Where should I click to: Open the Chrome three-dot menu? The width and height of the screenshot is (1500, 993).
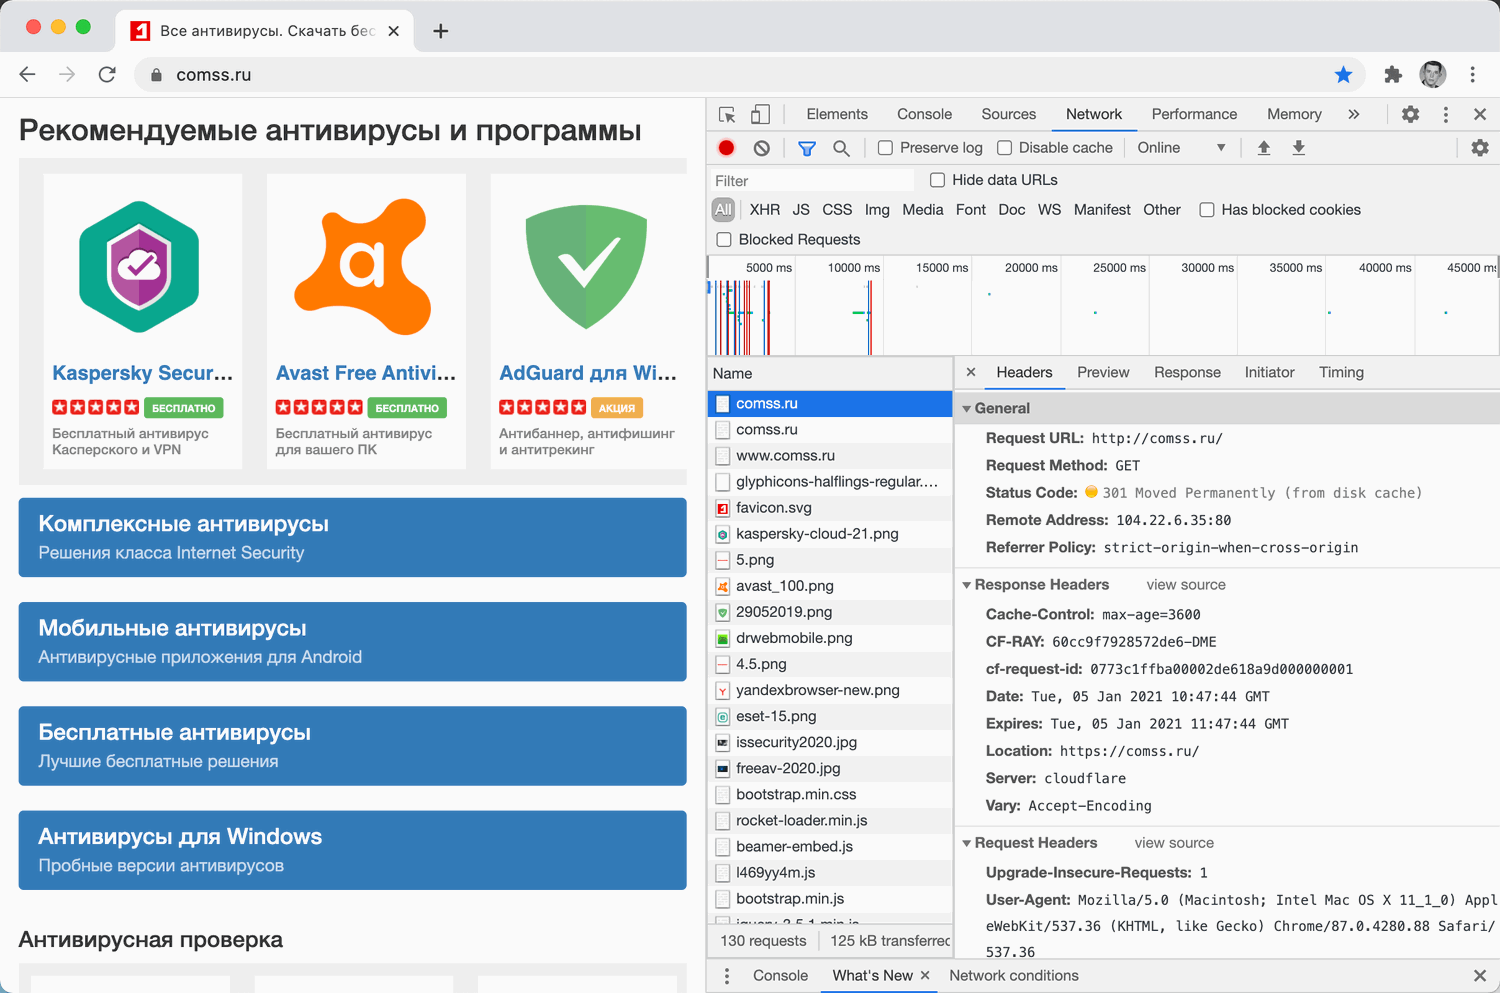[x=1473, y=75]
